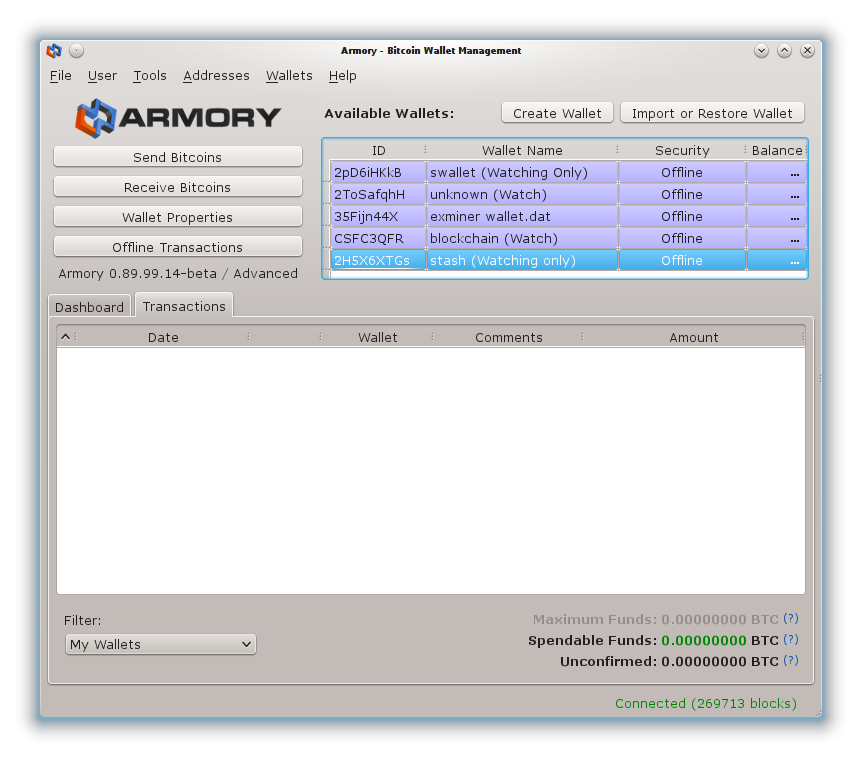Sort wallets by the ID column
Image resolution: width=862 pixels, height=757 pixels.
pyautogui.click(x=378, y=150)
